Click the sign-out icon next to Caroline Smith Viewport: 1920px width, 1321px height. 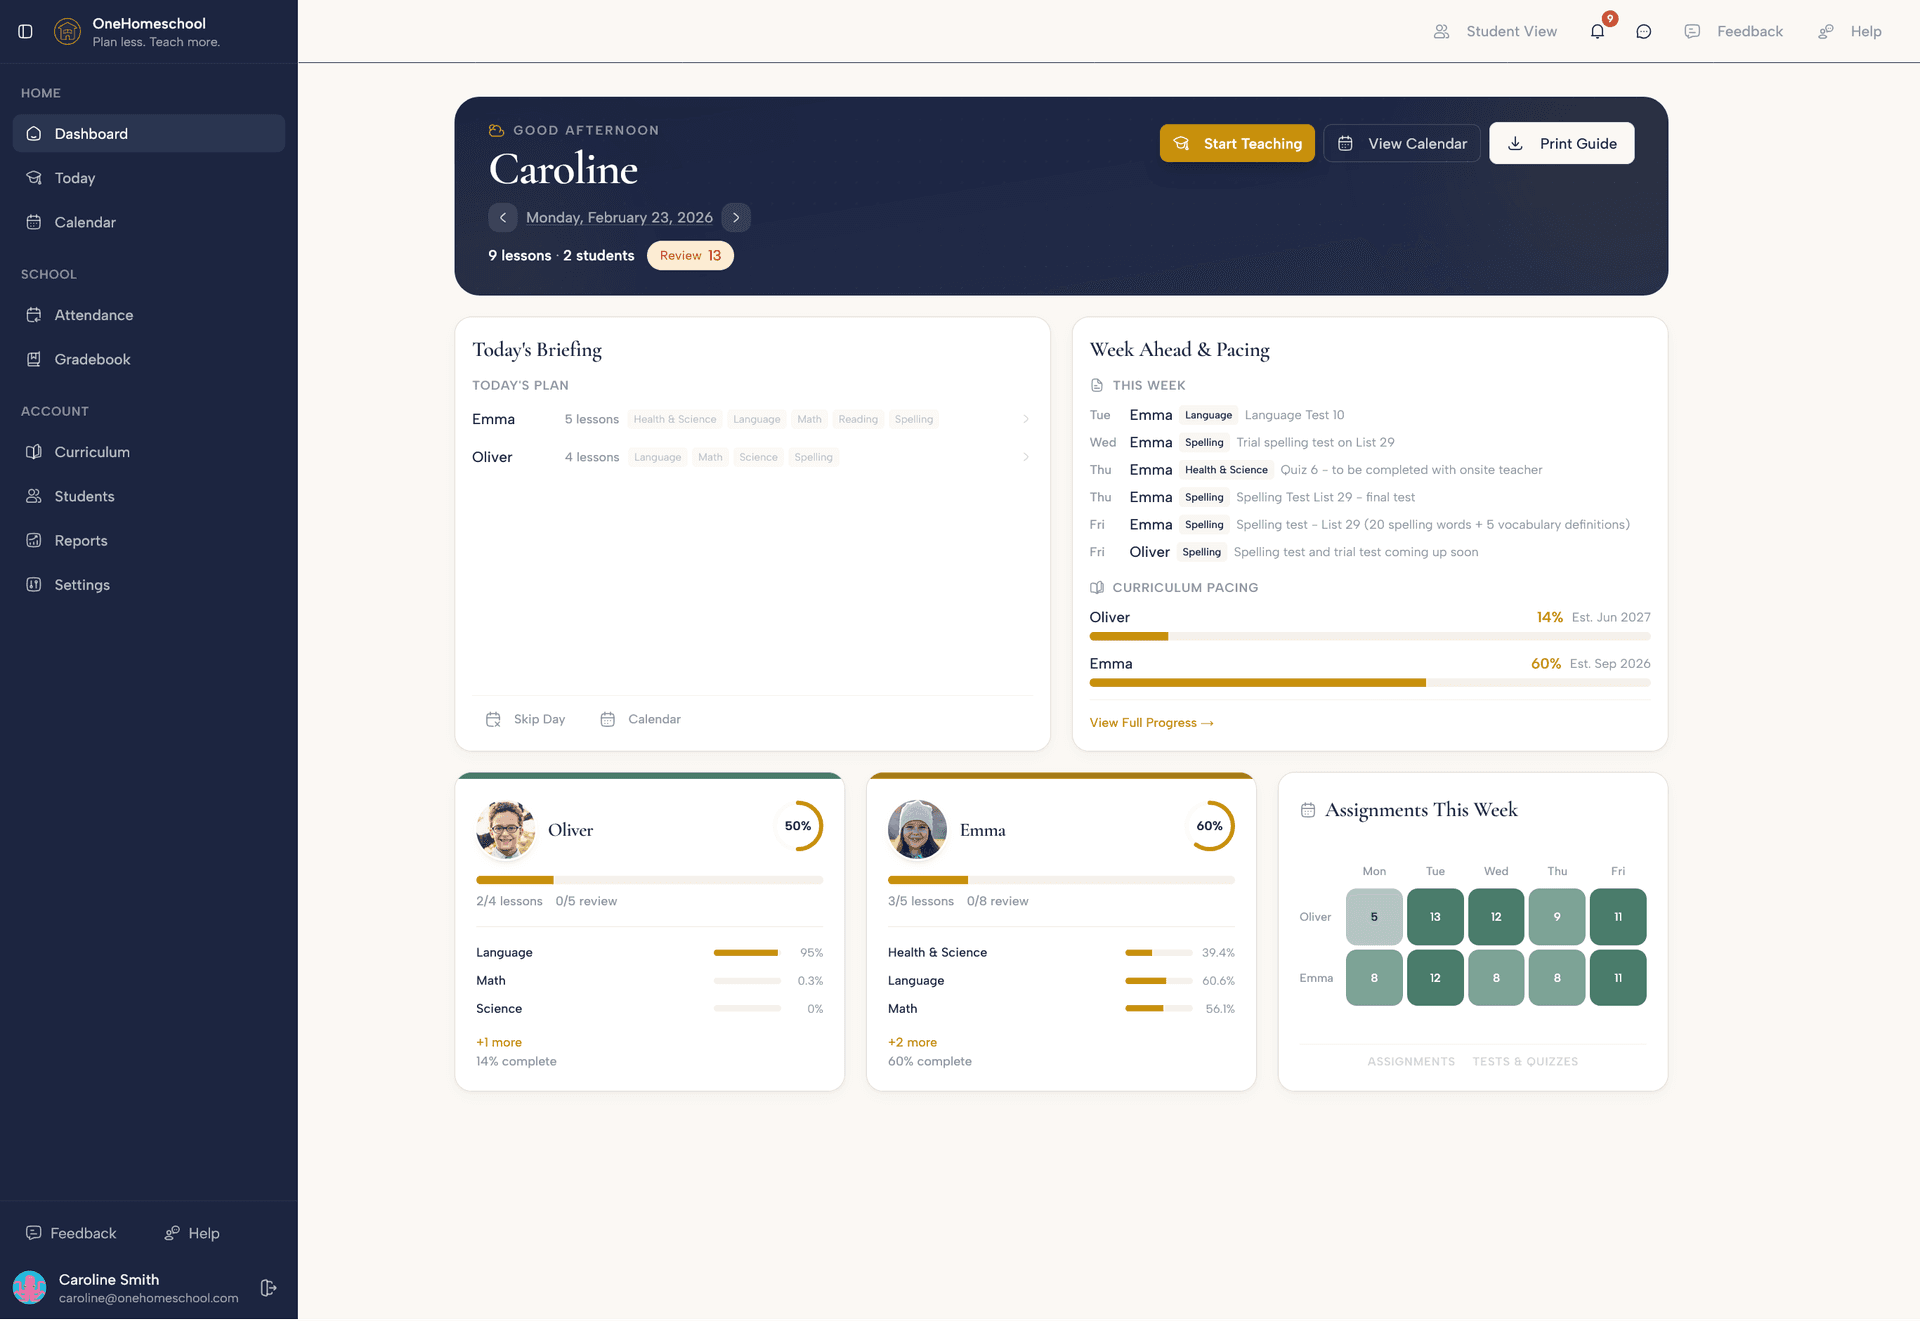(x=268, y=1288)
